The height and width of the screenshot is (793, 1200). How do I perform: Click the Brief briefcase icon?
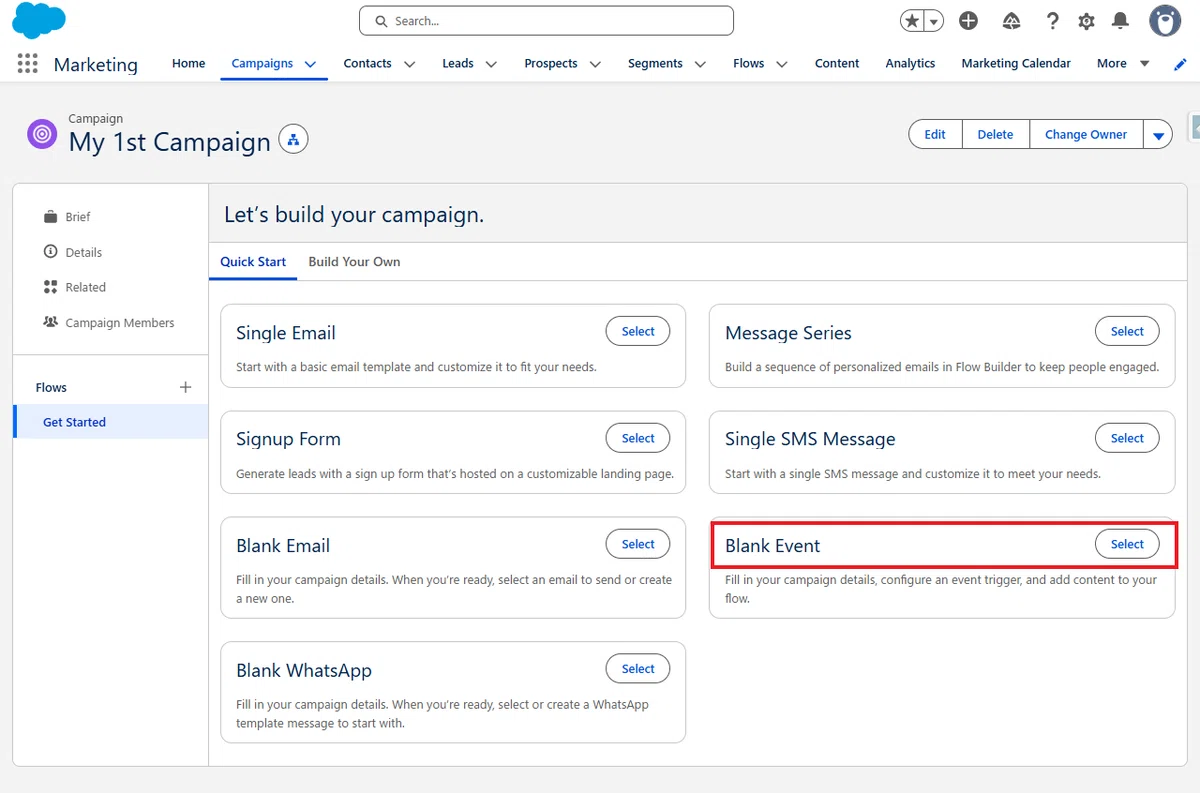tap(51, 217)
